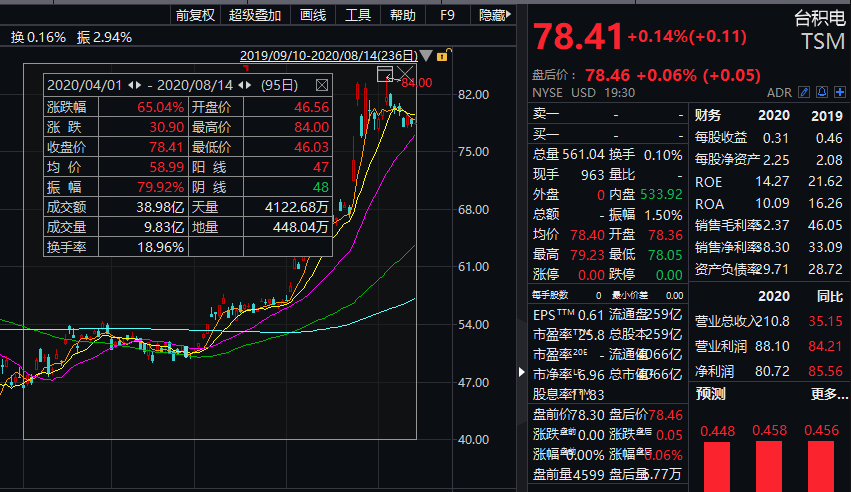Click the 开盘 78.36 value

coord(665,235)
